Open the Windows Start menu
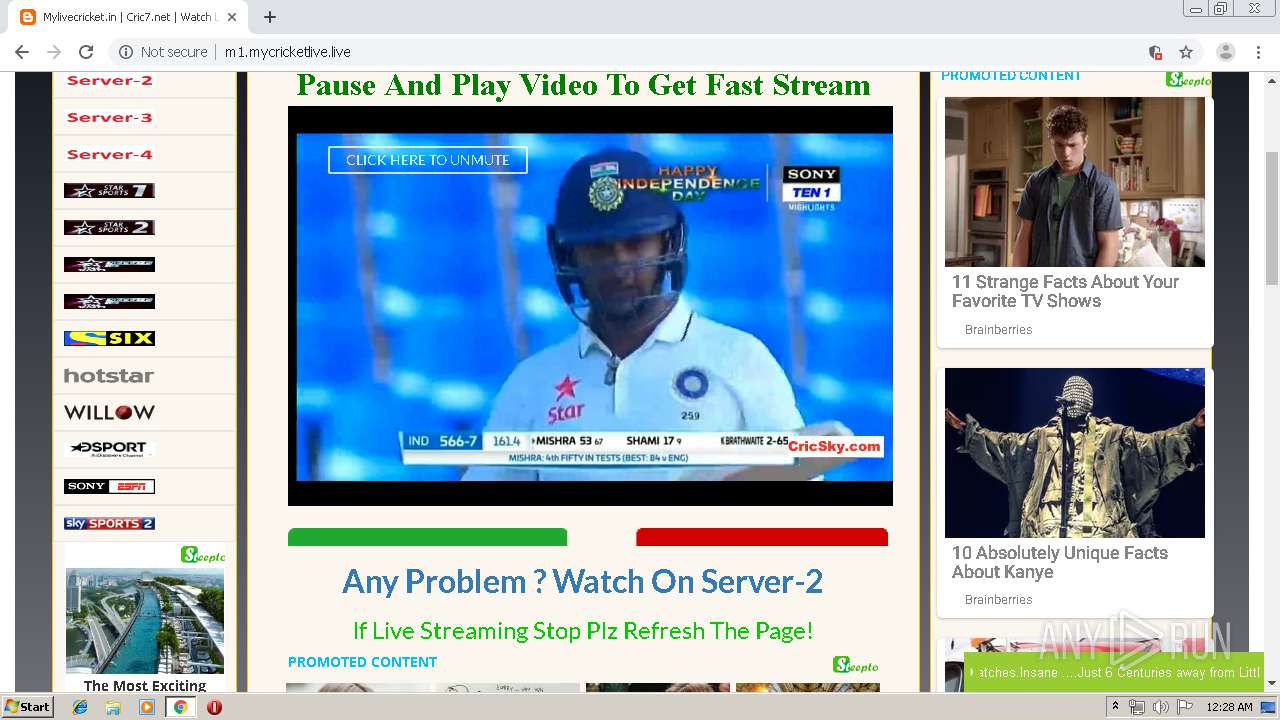The image size is (1280, 720). [27, 706]
